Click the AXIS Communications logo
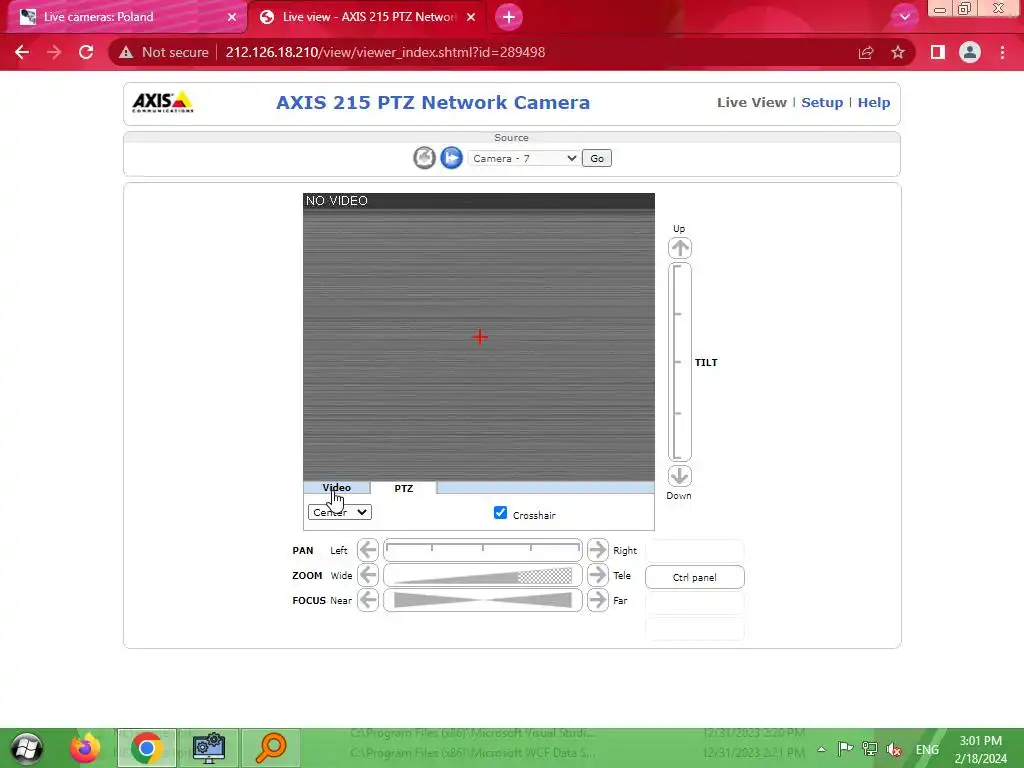This screenshot has height=768, width=1024. tap(163, 103)
